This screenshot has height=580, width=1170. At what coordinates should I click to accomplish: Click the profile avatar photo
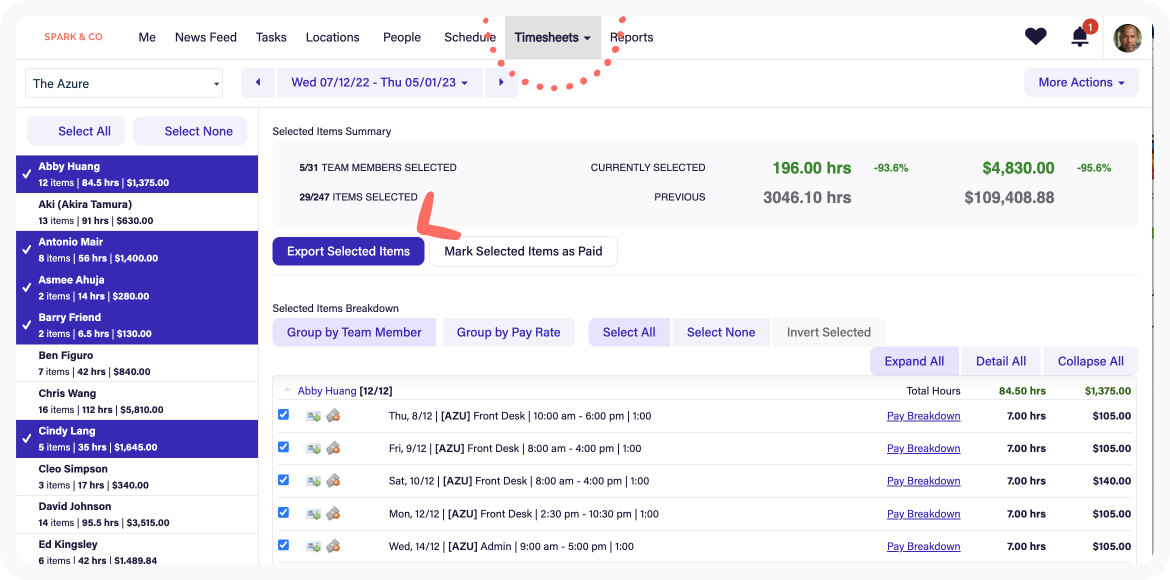[x=1127, y=37]
